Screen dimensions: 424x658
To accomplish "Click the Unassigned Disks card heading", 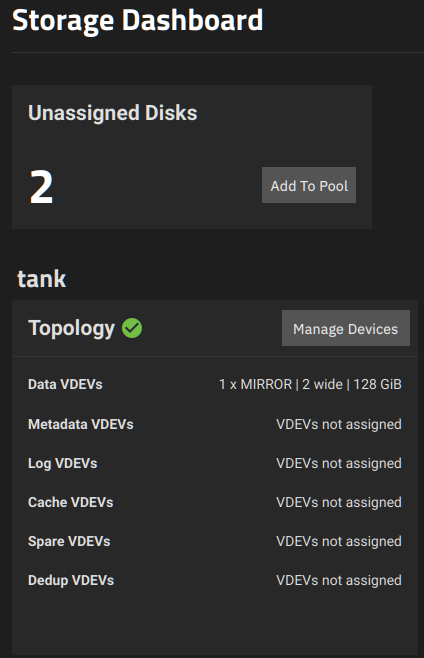I will pyautogui.click(x=113, y=113).
